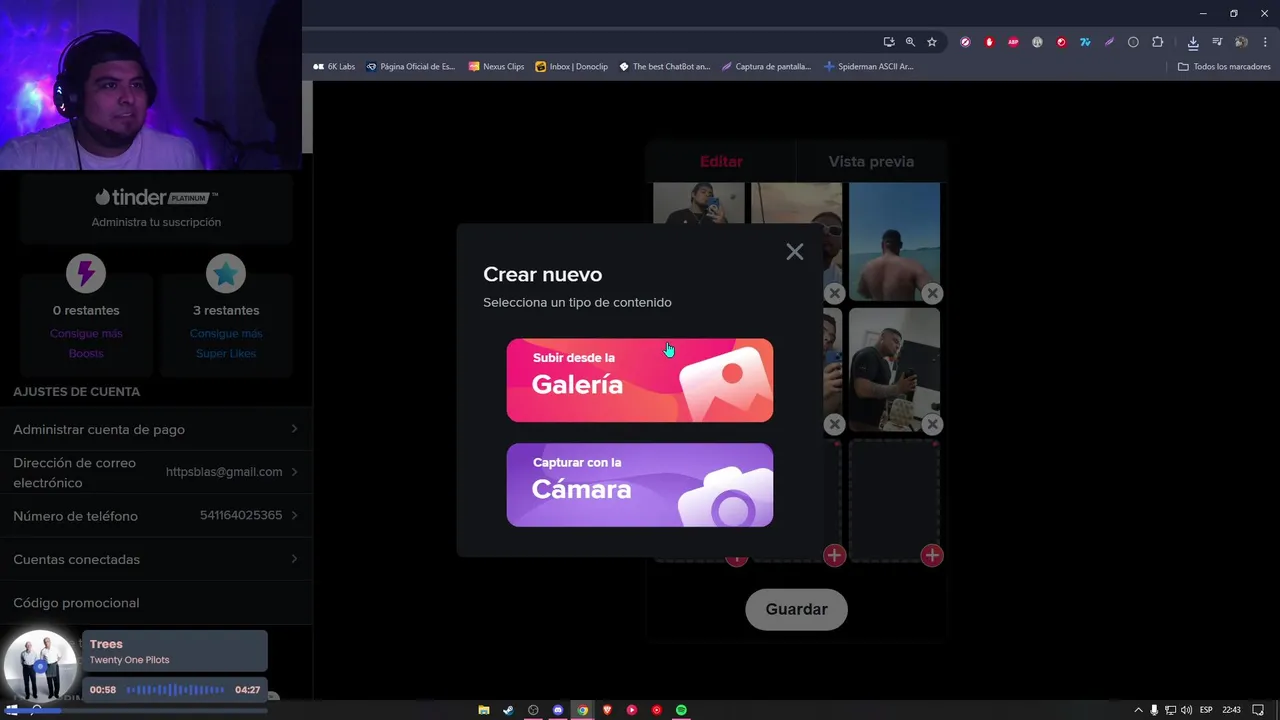Open Brave browser from the taskbar

coord(607,710)
